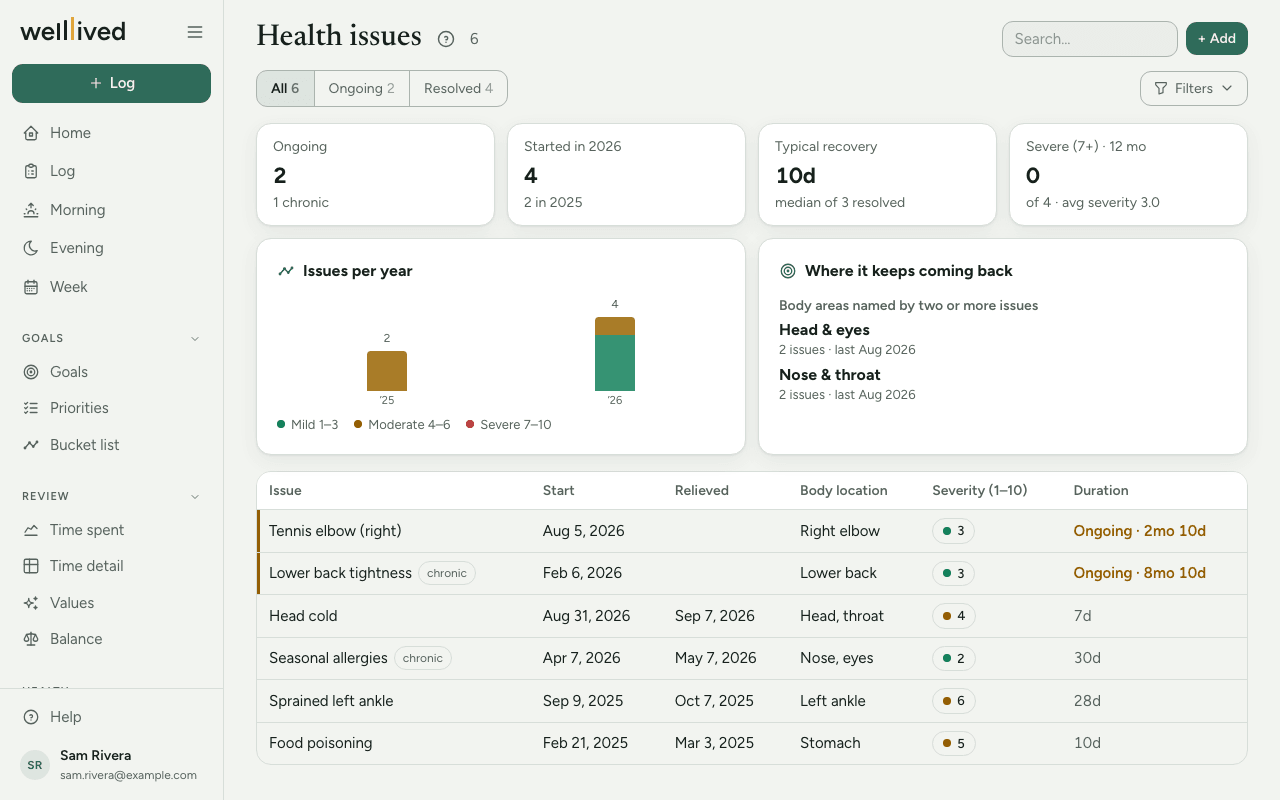
Task: Collapse the GOALS section chevron
Action: (x=195, y=338)
